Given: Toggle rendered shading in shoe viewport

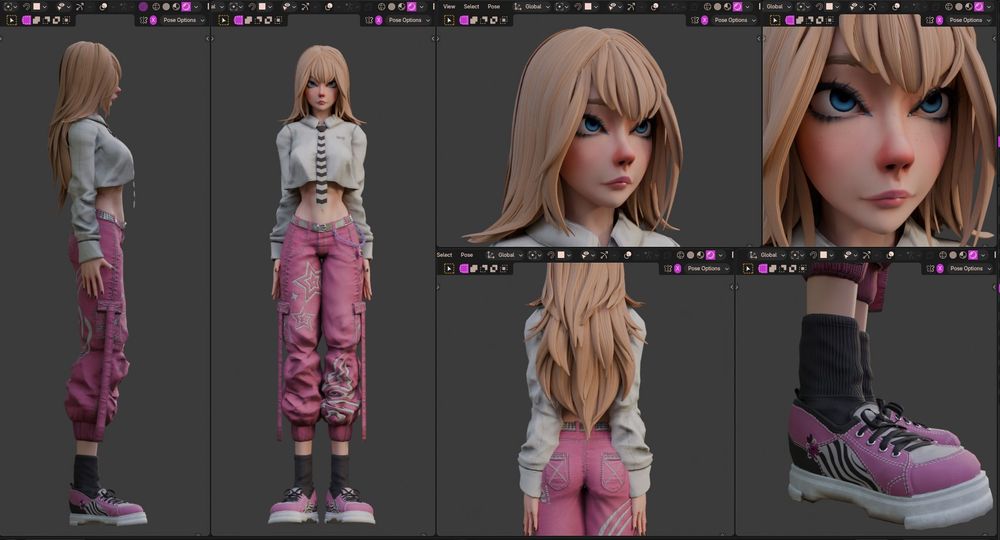Looking at the screenshot, I should point(973,255).
